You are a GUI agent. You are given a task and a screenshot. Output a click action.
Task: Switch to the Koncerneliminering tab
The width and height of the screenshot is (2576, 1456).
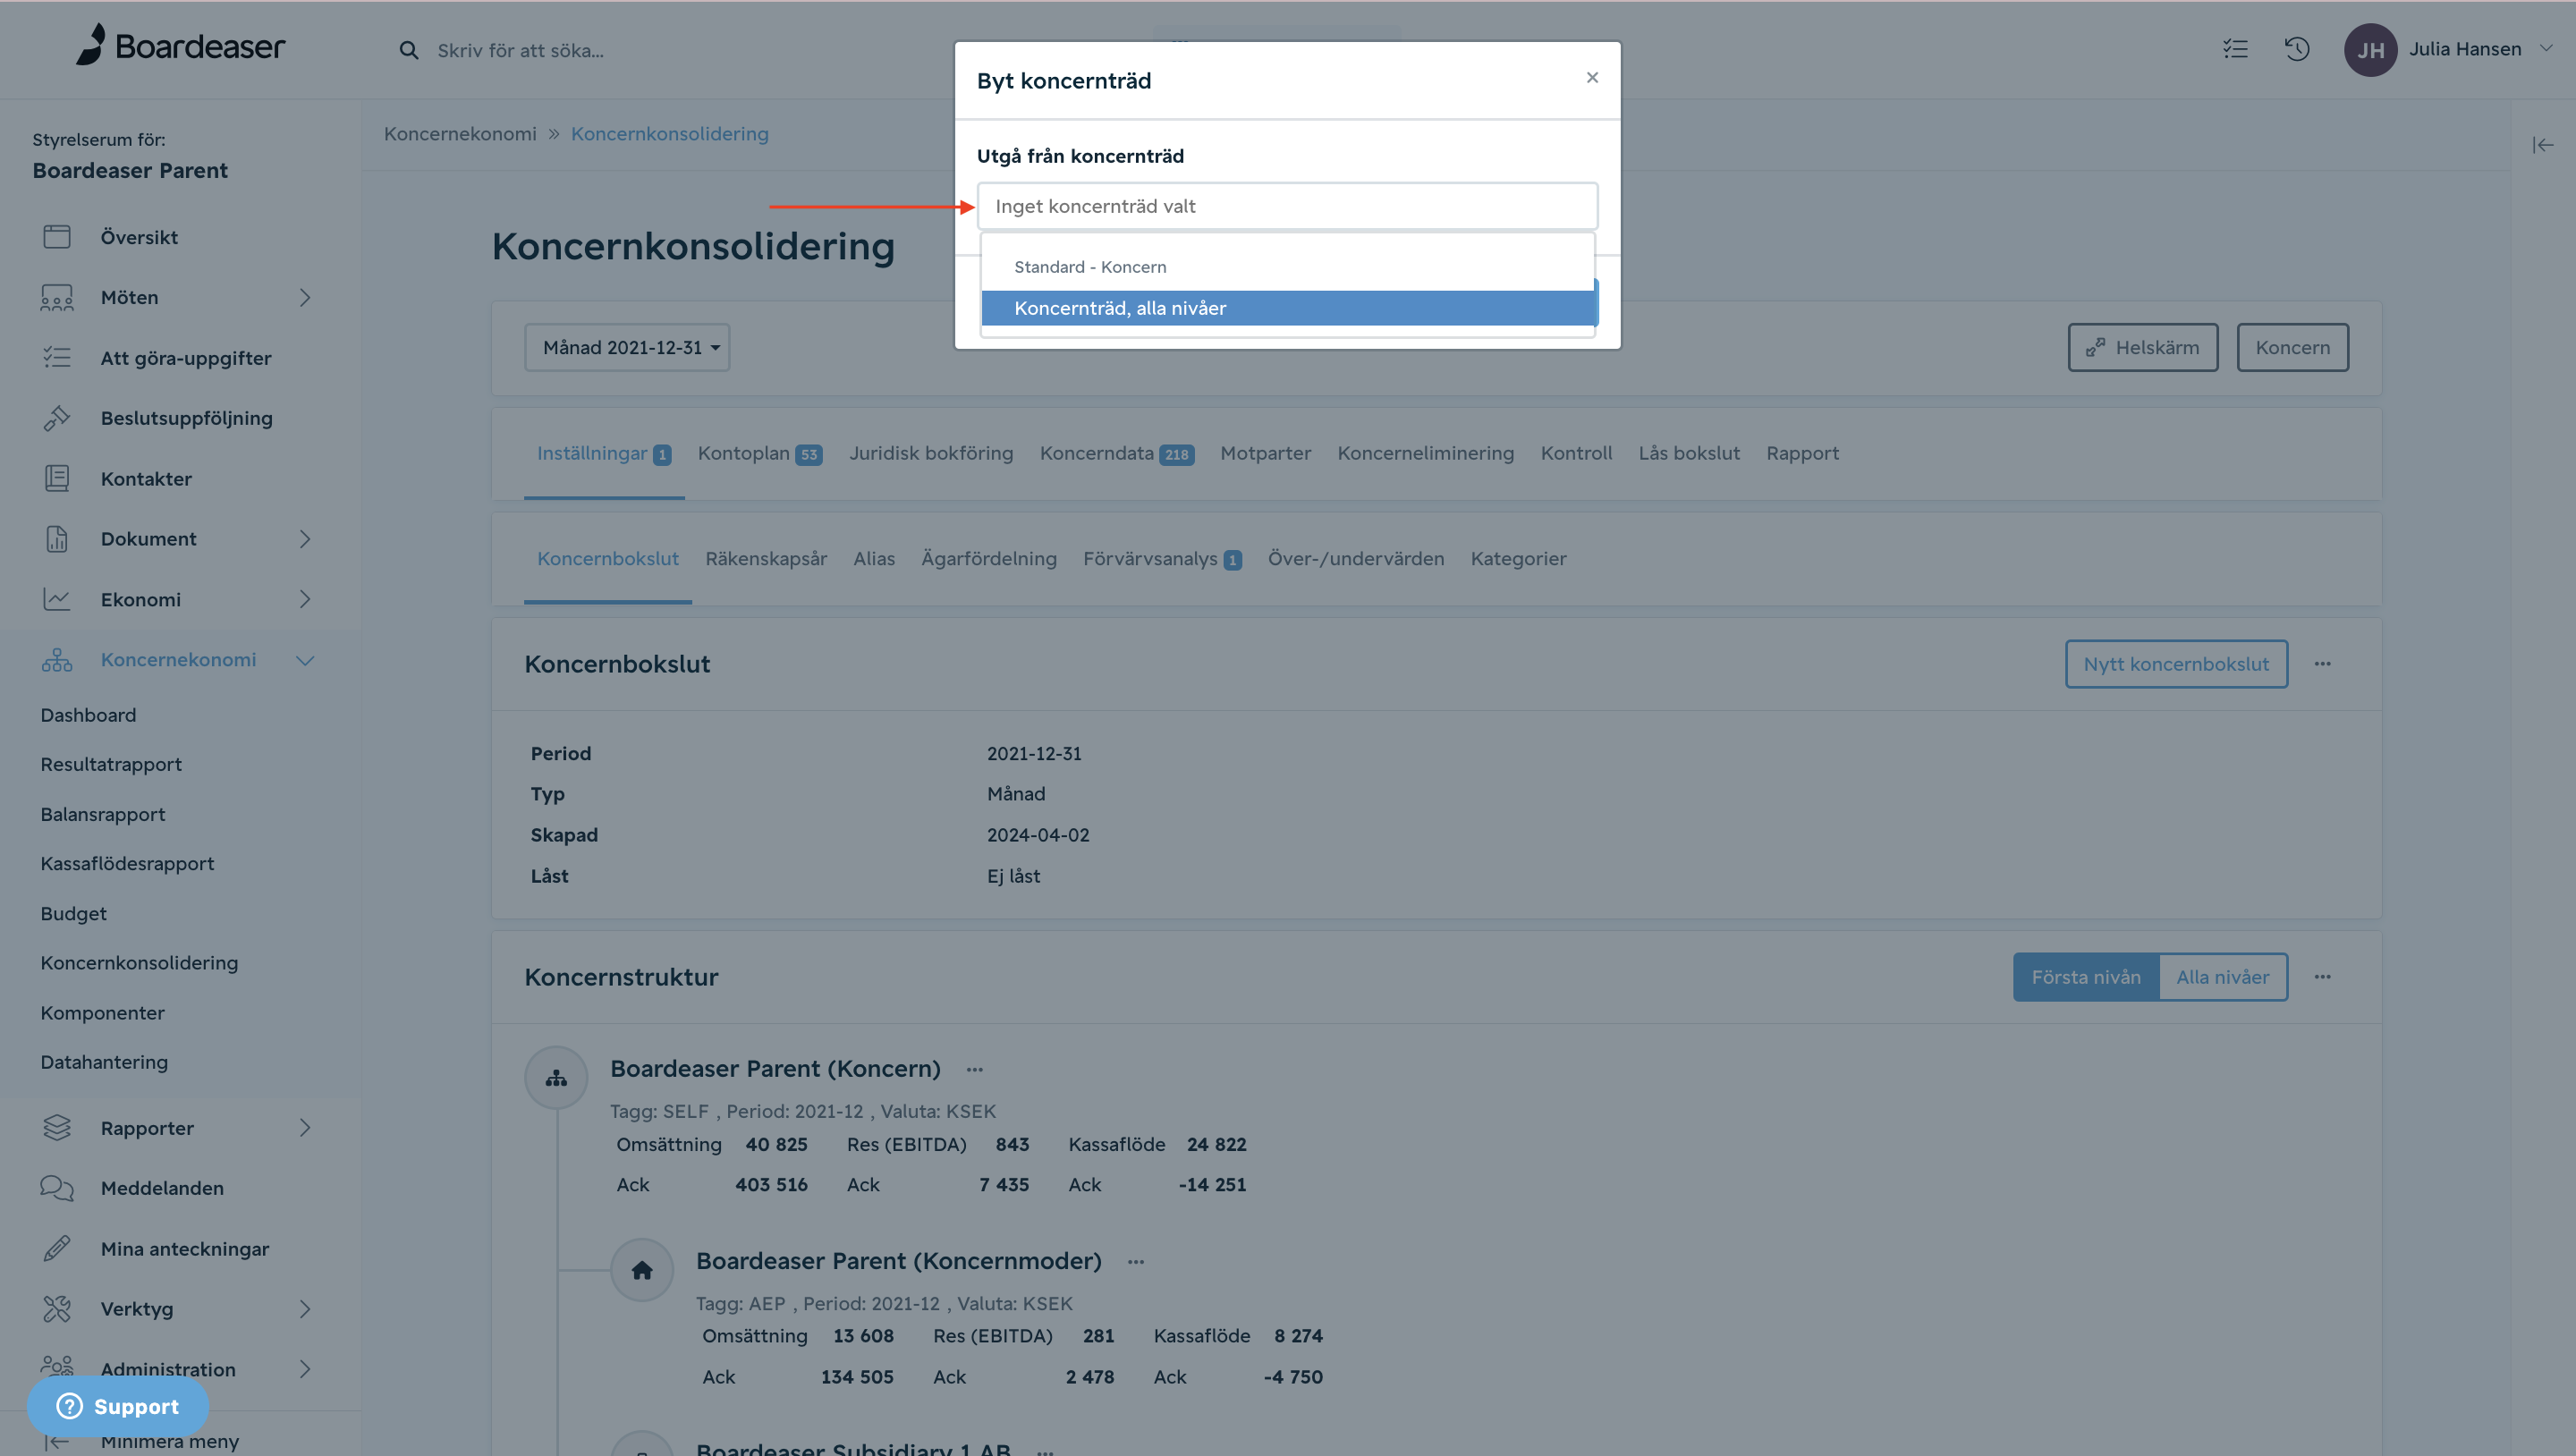(x=1425, y=453)
